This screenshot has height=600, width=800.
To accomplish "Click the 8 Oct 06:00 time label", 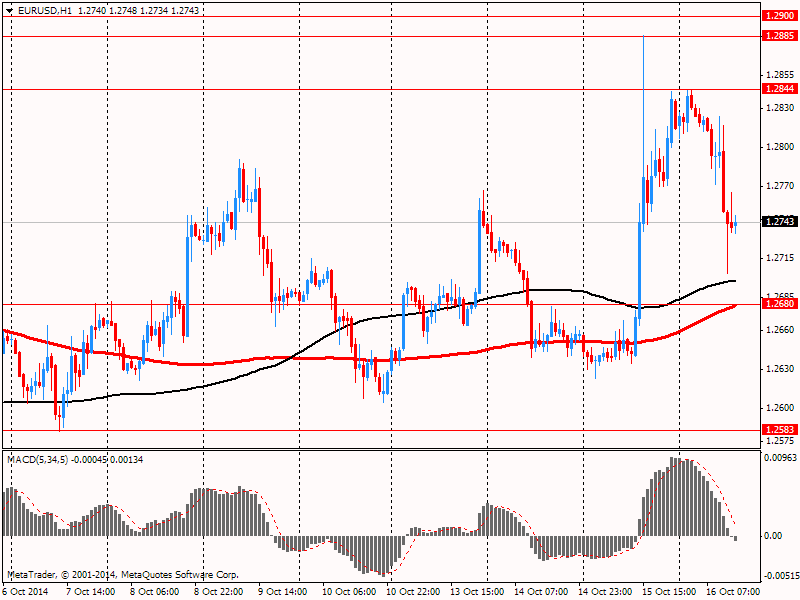I will [155, 592].
